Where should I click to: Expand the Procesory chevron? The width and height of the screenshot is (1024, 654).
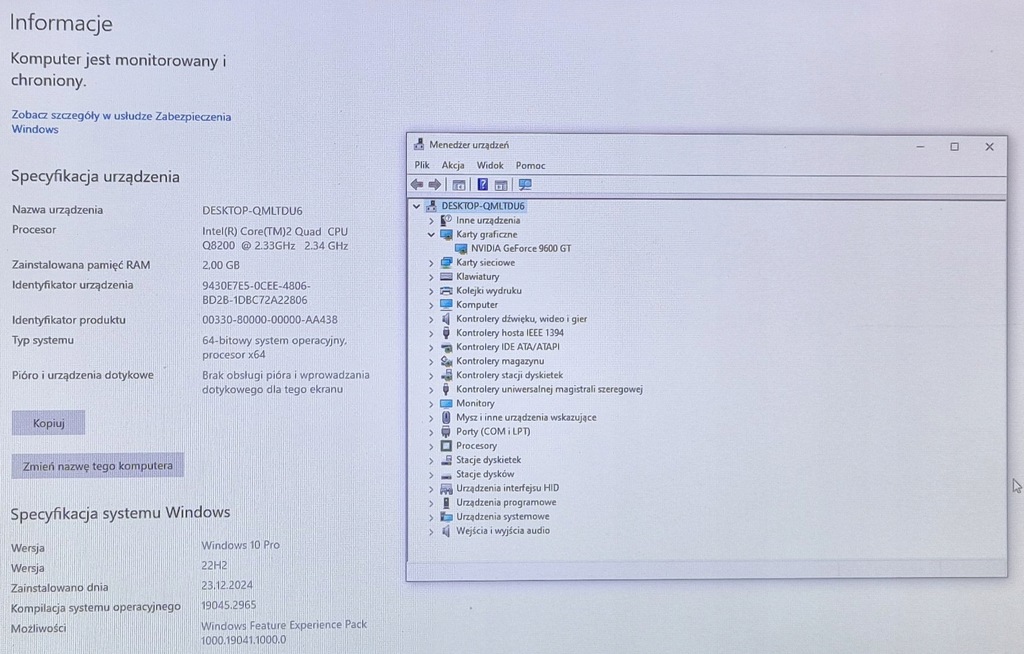[431, 446]
